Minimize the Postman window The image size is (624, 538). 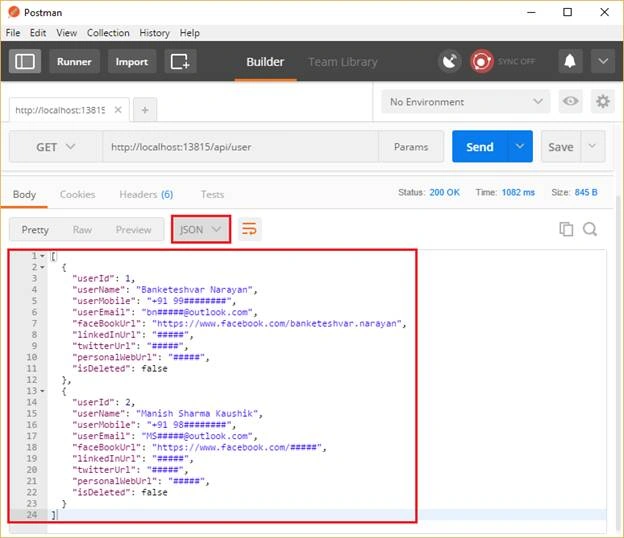(531, 12)
